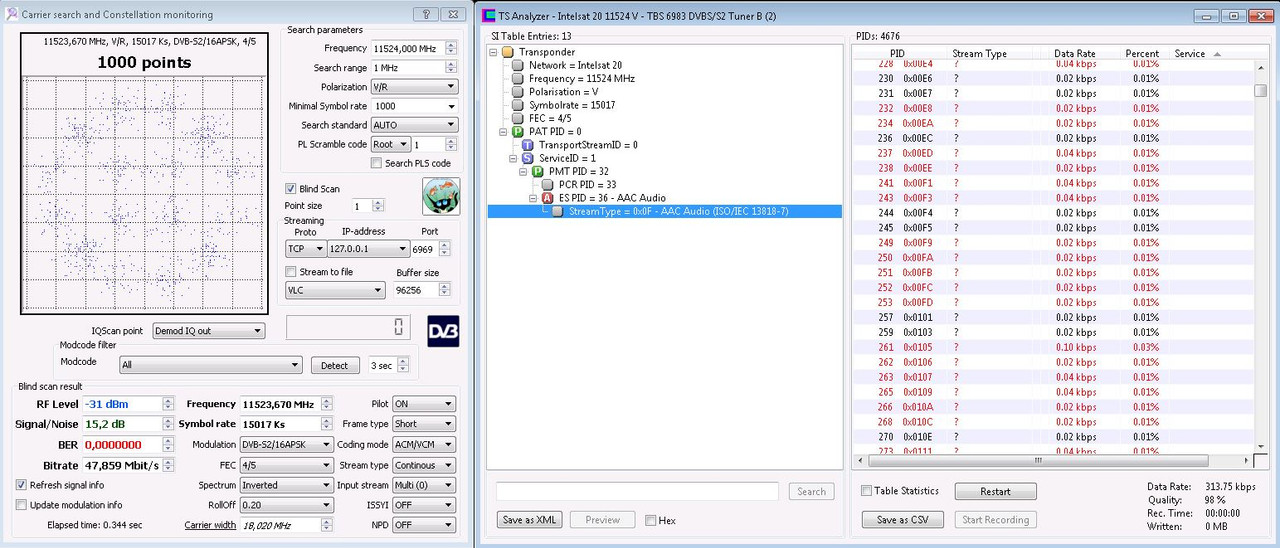Viewport: 1280px width, 548px height.
Task: Select the Symbolrate = 15017 node icon
Action: [x=518, y=105]
